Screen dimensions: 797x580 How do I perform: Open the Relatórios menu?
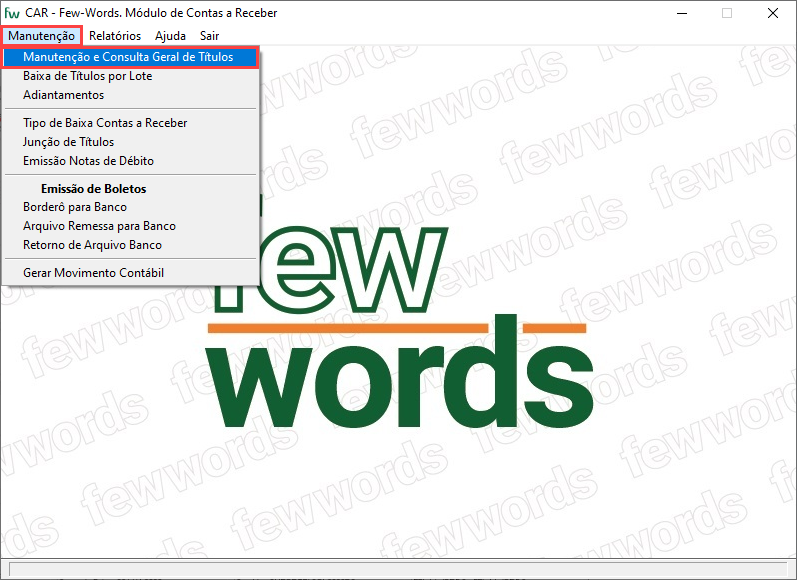pyautogui.click(x=115, y=36)
